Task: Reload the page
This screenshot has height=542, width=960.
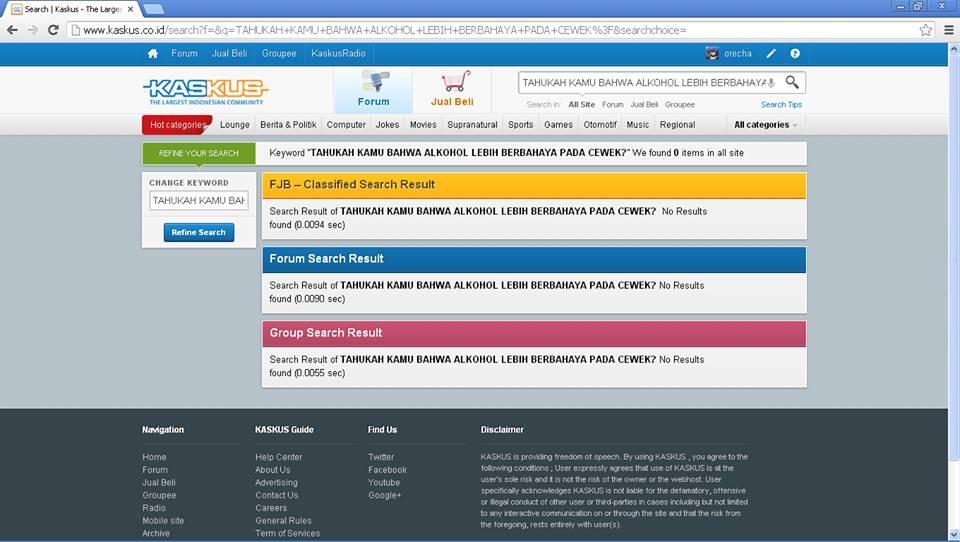Action: [53, 29]
